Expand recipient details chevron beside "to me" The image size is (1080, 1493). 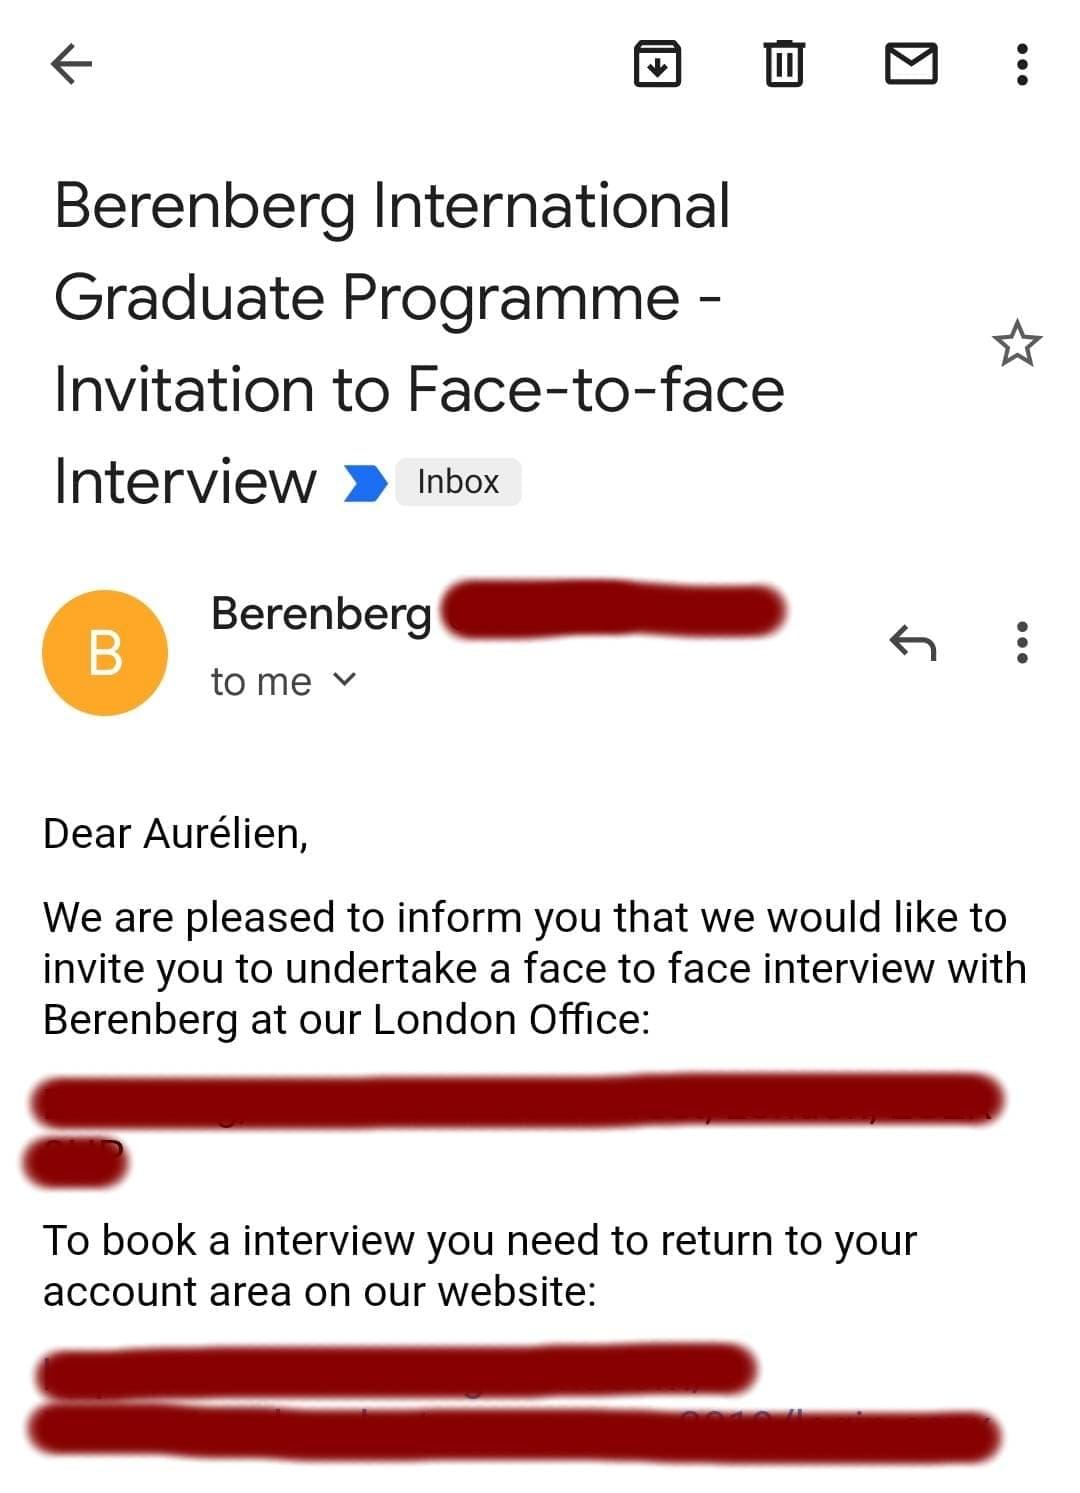pyautogui.click(x=344, y=680)
